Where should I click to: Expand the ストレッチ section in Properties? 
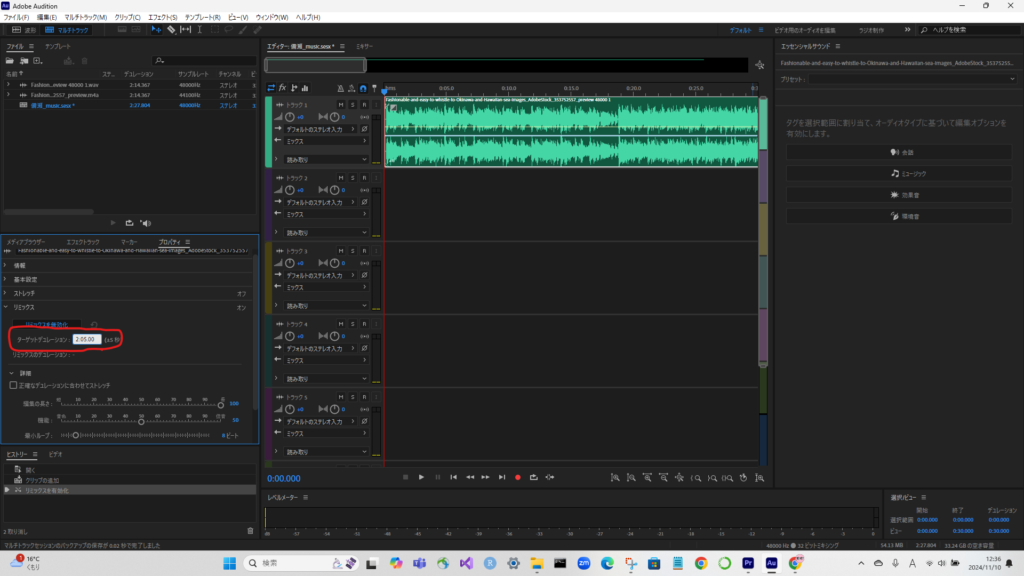tap(22, 293)
